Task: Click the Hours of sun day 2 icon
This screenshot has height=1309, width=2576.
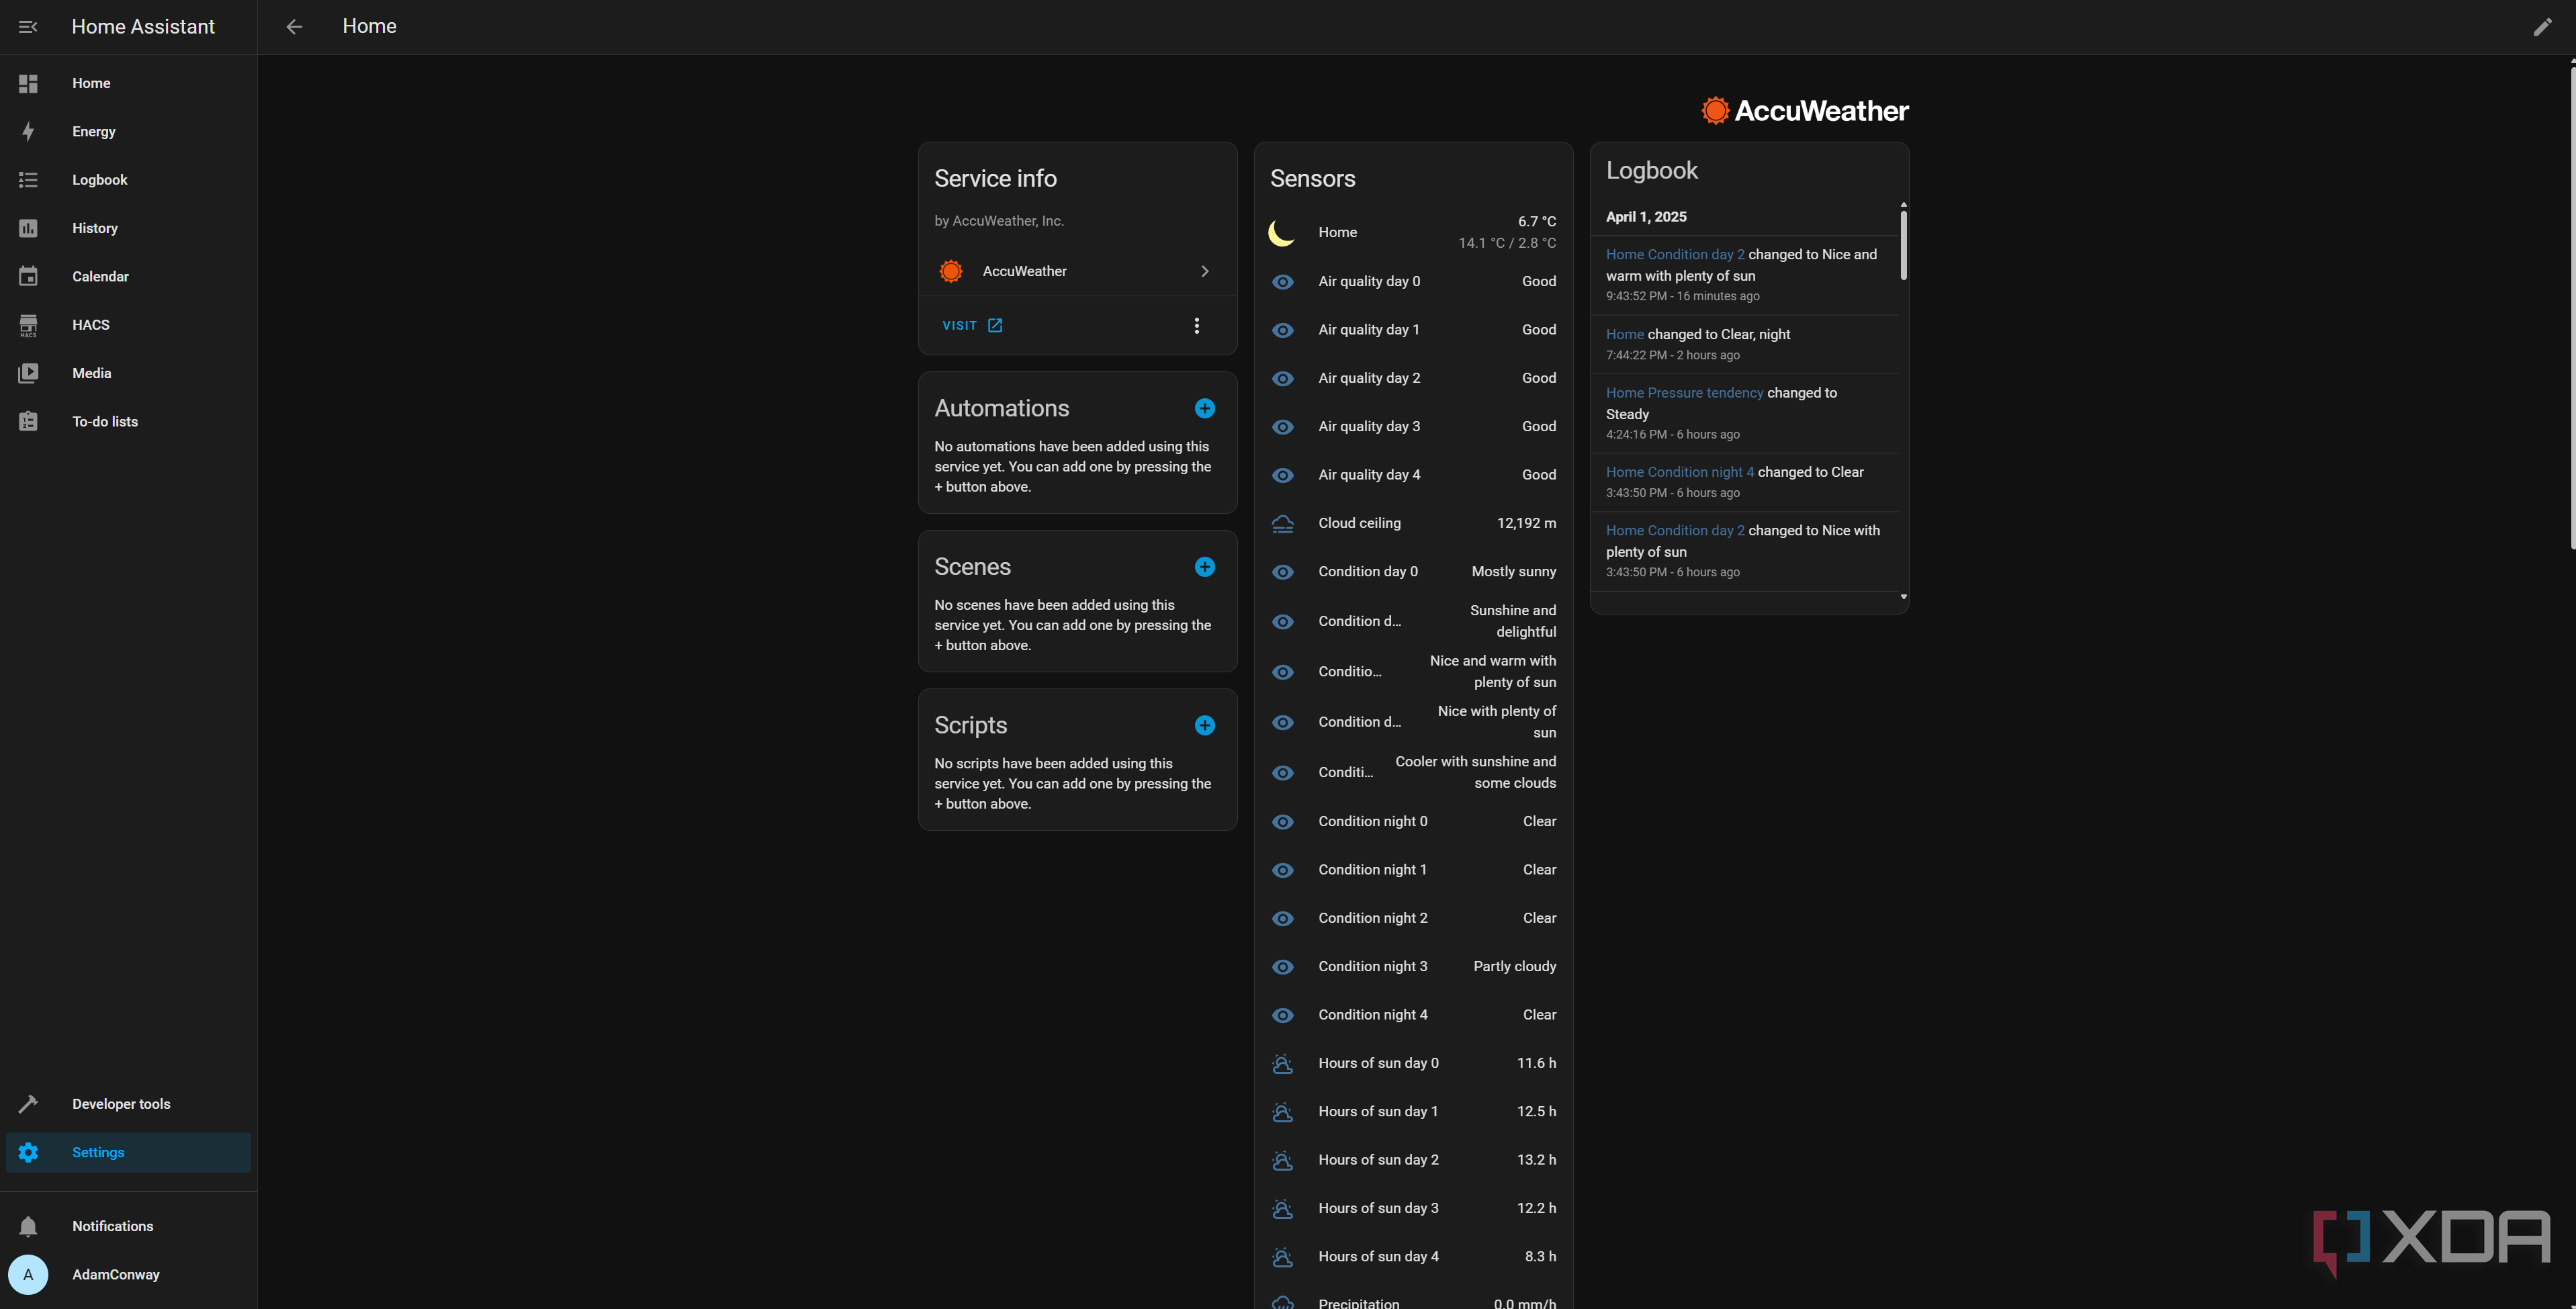Action: pos(1283,1160)
